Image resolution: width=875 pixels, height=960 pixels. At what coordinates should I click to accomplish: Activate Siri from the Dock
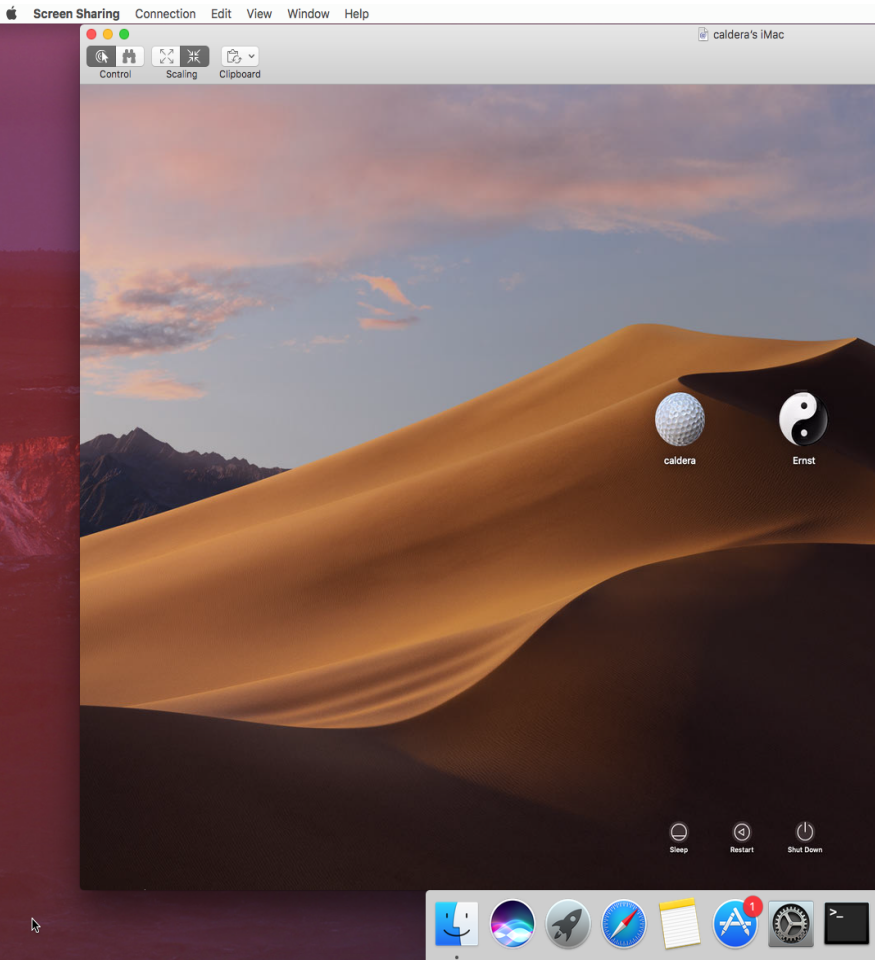511,922
